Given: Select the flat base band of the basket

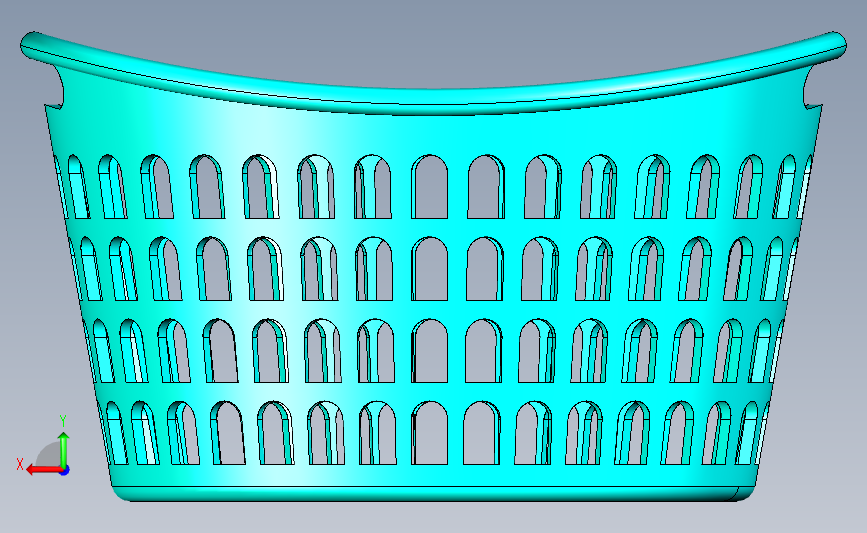Looking at the screenshot, I should (x=434, y=494).
